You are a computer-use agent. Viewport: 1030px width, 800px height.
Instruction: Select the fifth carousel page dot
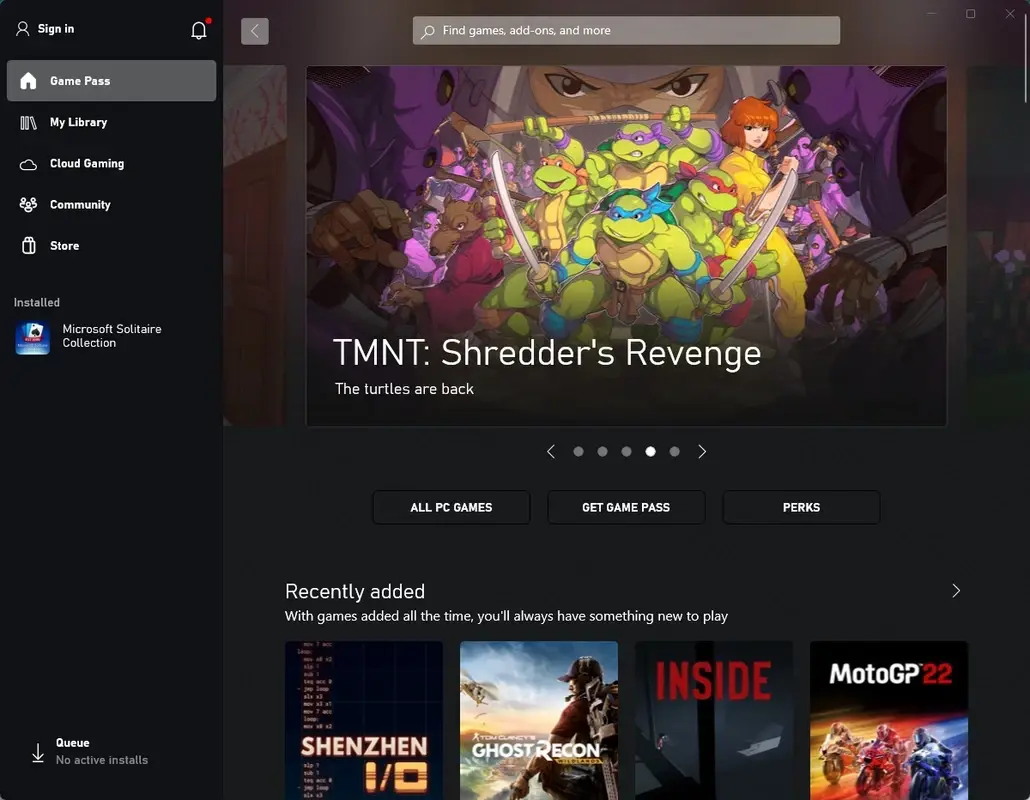point(674,451)
